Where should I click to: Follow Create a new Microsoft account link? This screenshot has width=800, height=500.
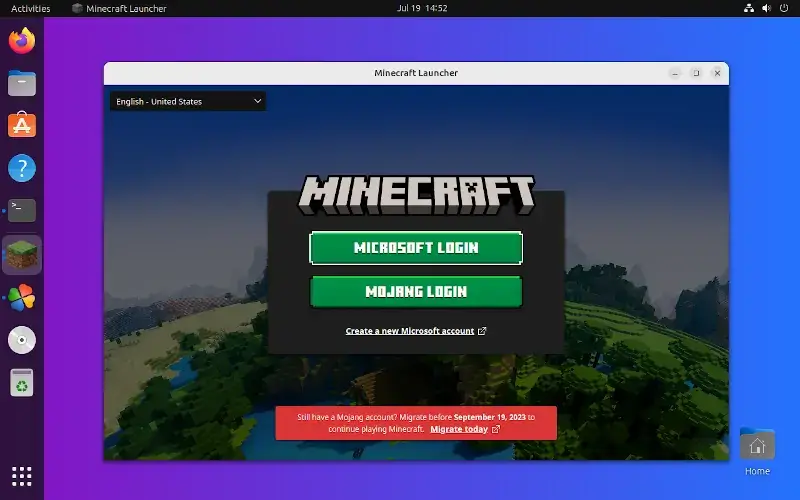410,331
